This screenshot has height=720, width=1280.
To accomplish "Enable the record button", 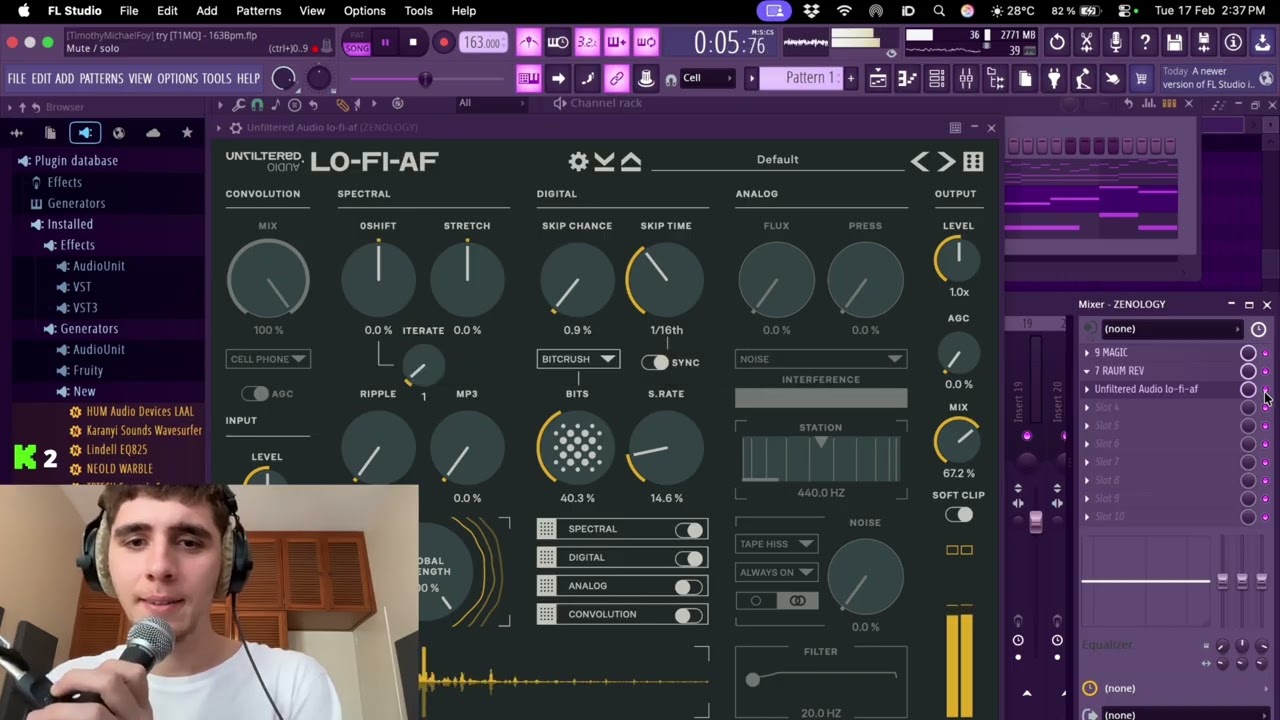I will tap(443, 43).
